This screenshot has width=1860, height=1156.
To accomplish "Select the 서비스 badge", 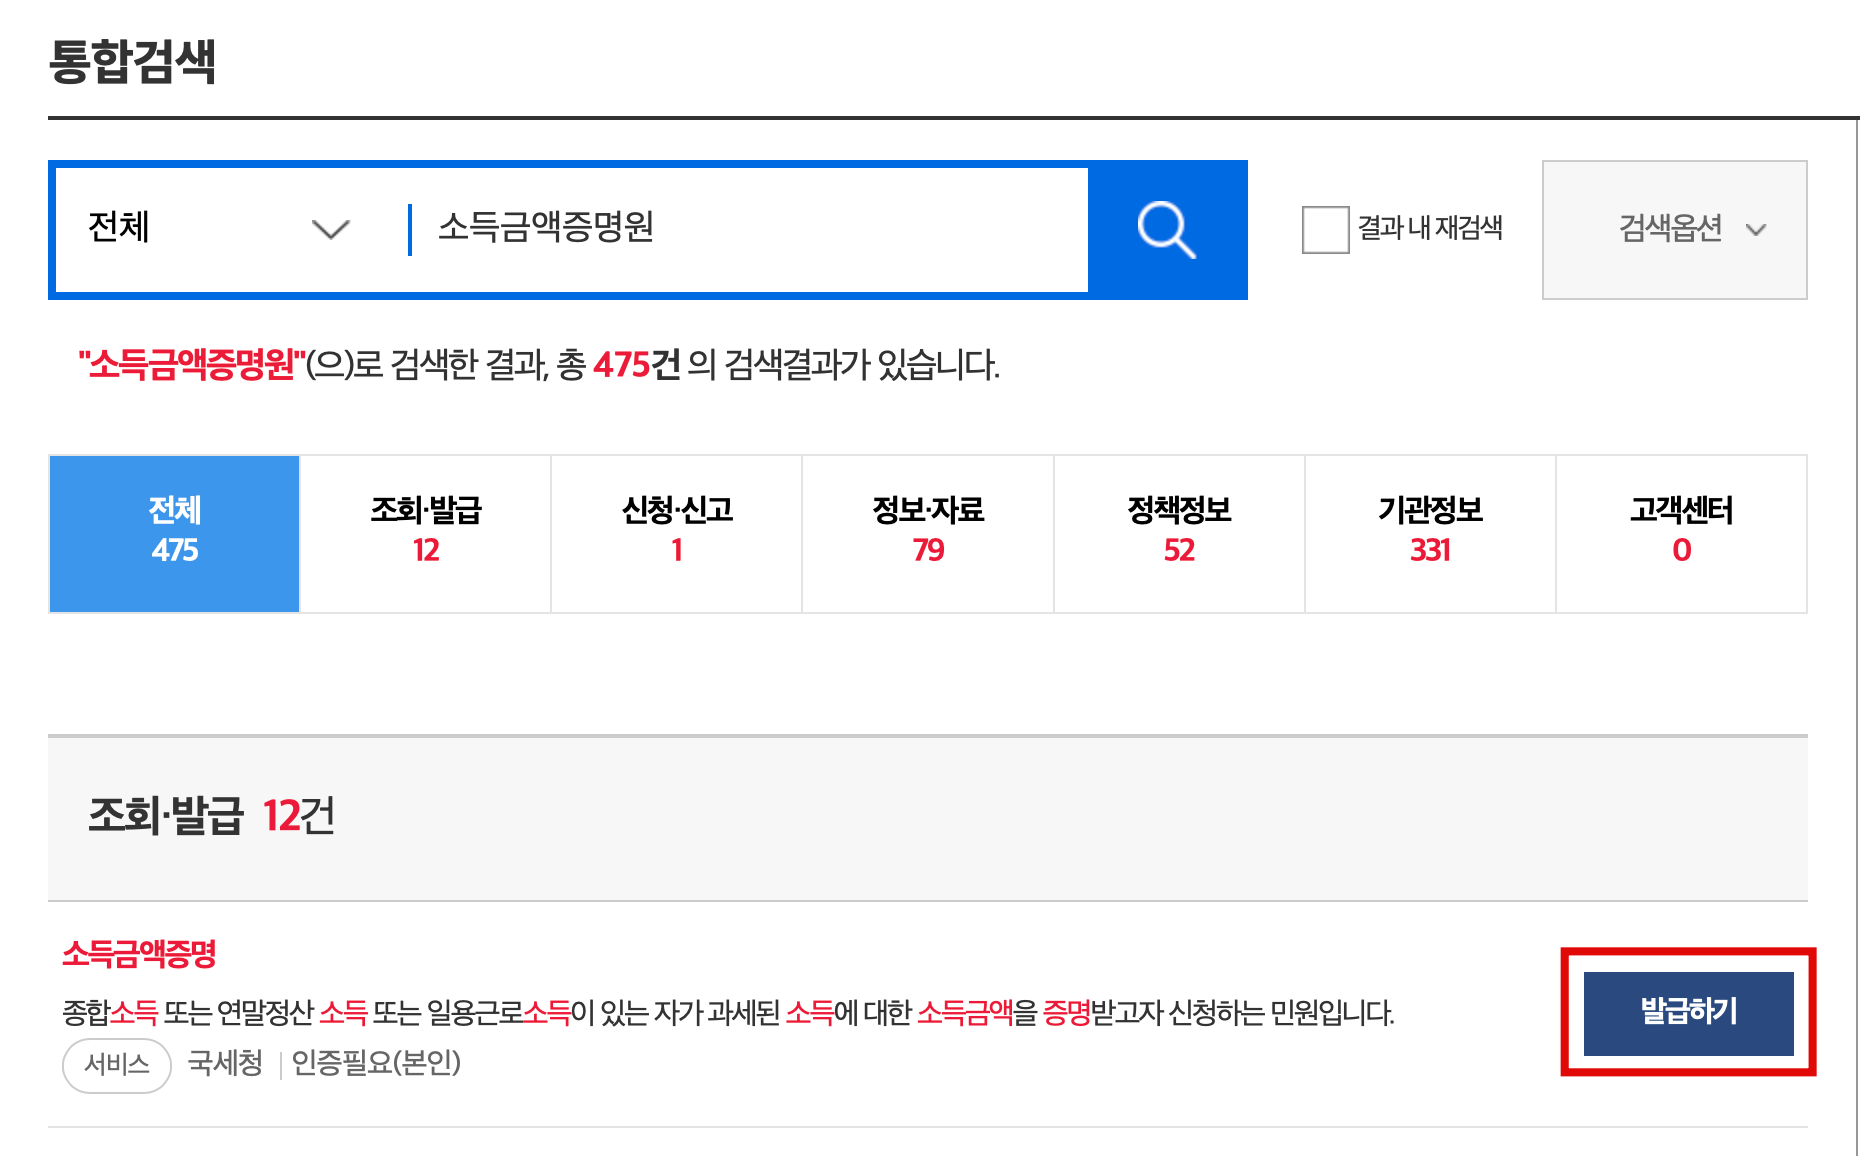I will pos(116,1065).
